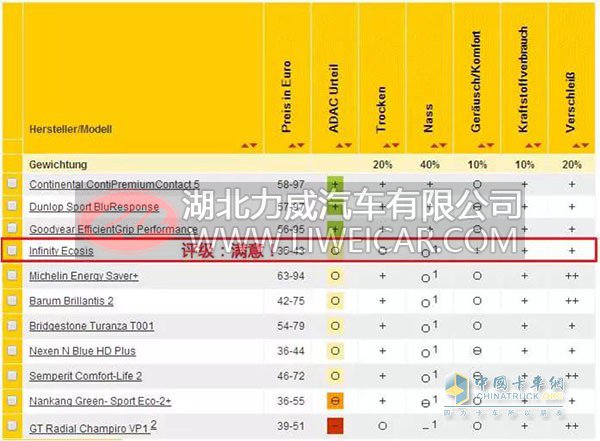Click Nankang's orange ADAC rating badge

pyautogui.click(x=335, y=401)
